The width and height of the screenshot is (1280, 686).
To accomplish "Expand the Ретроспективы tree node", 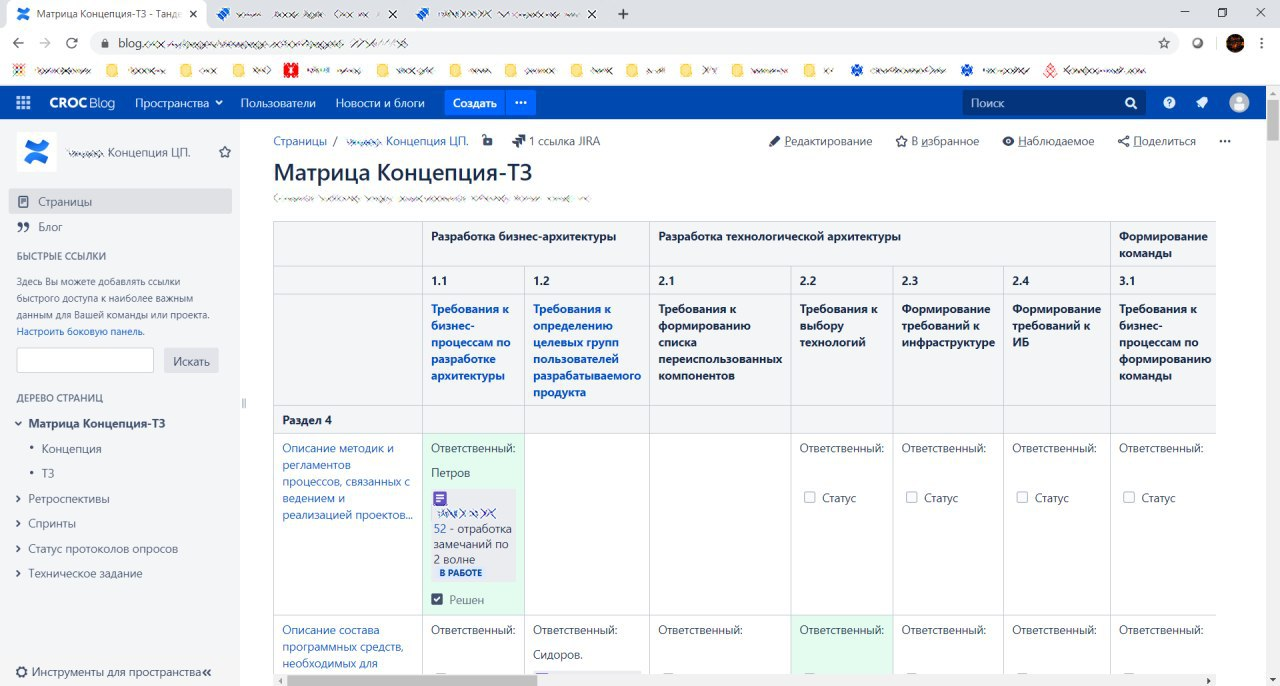I will pyautogui.click(x=19, y=499).
